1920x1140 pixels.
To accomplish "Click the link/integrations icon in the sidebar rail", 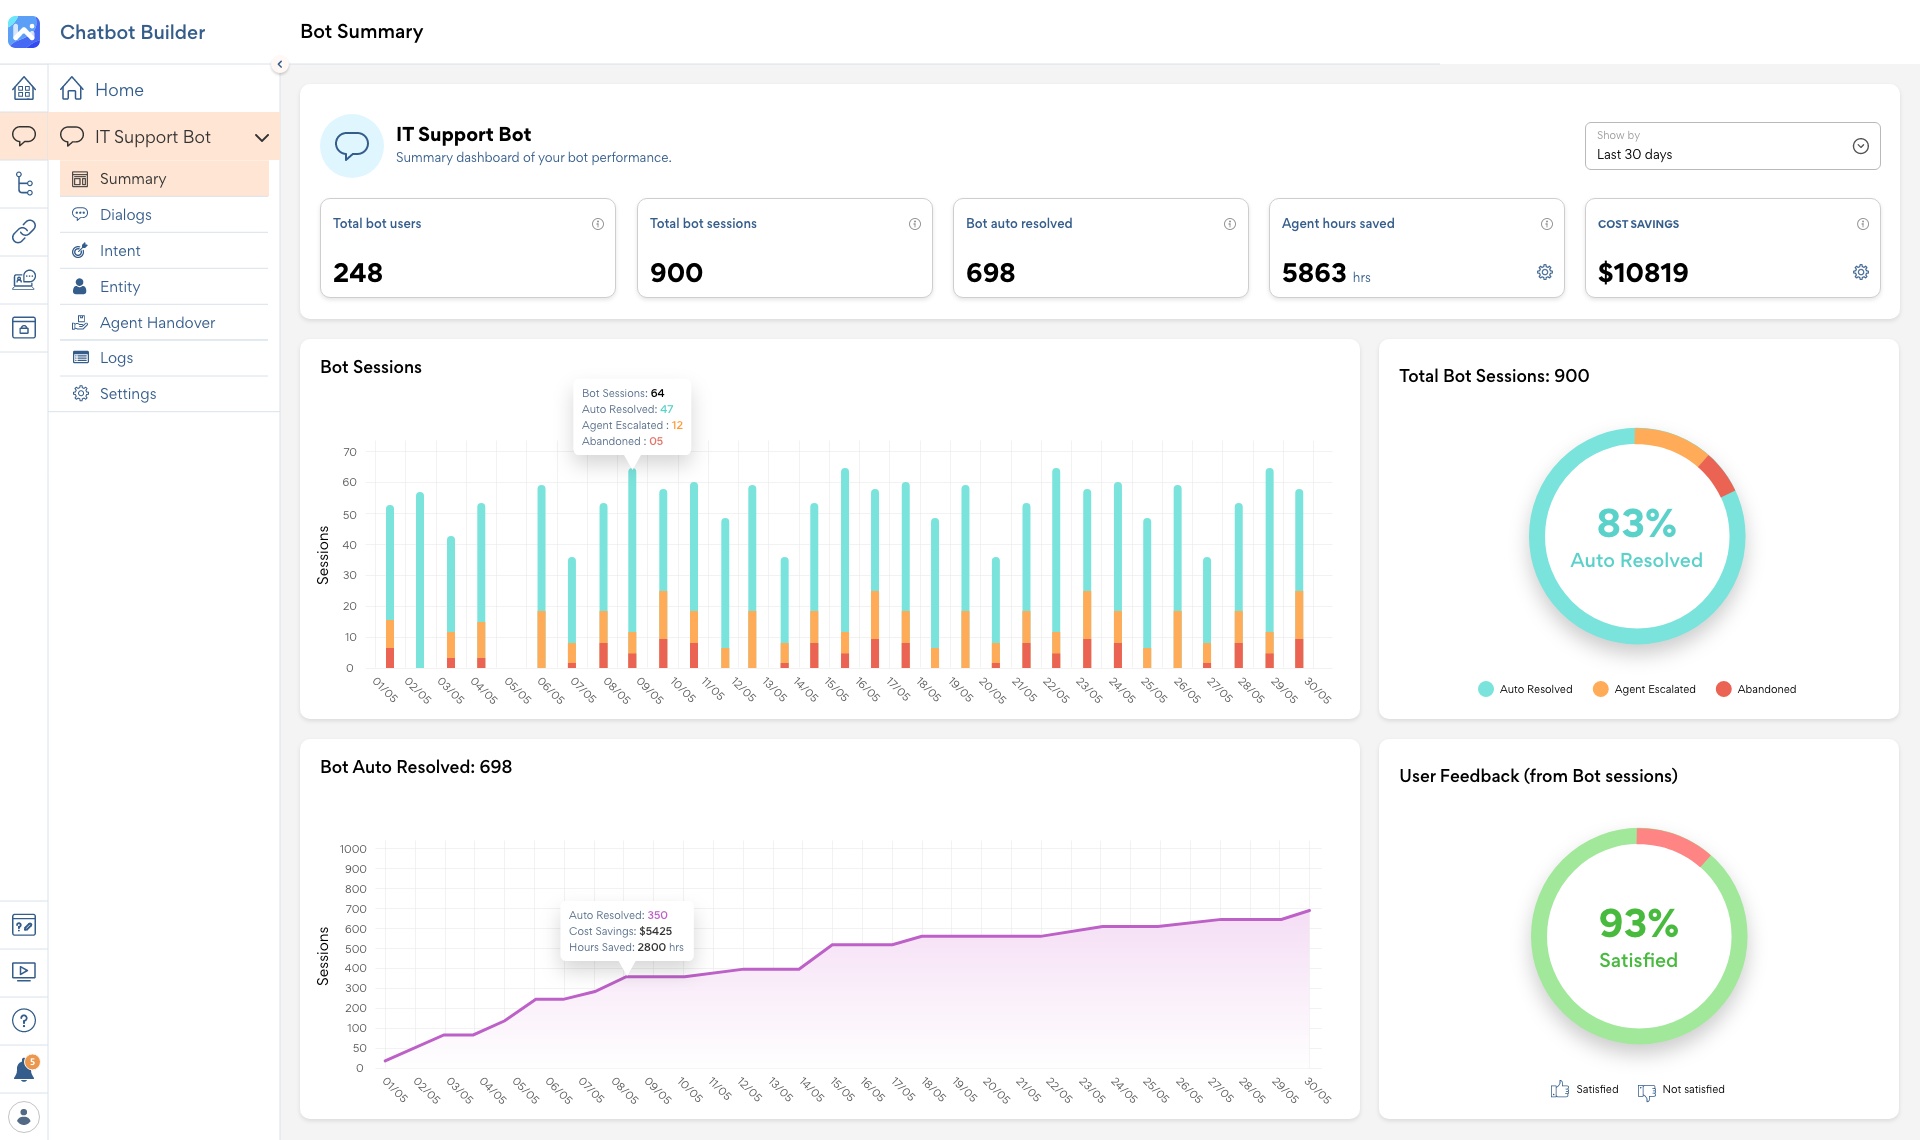I will tap(24, 231).
